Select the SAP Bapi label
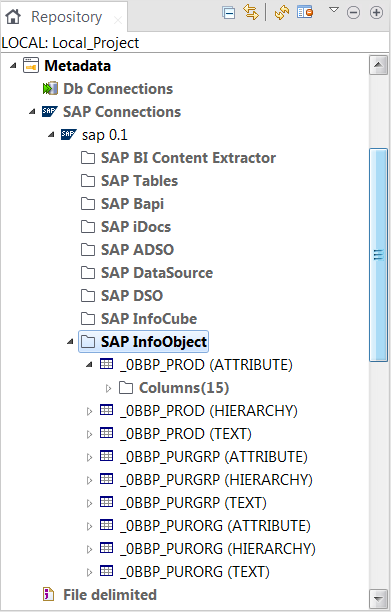The image size is (391, 612). [x=132, y=204]
